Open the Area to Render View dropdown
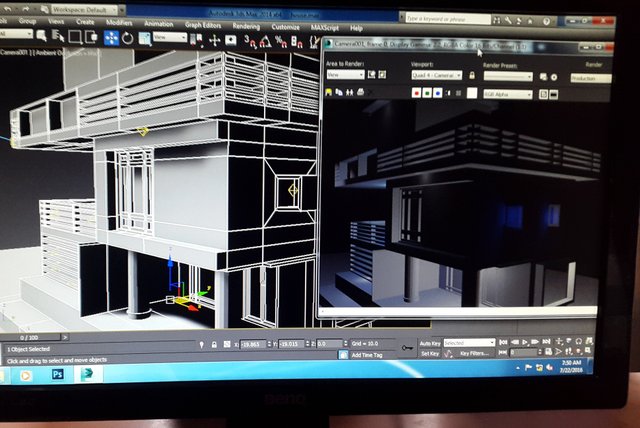The width and height of the screenshot is (640, 428). tap(345, 75)
